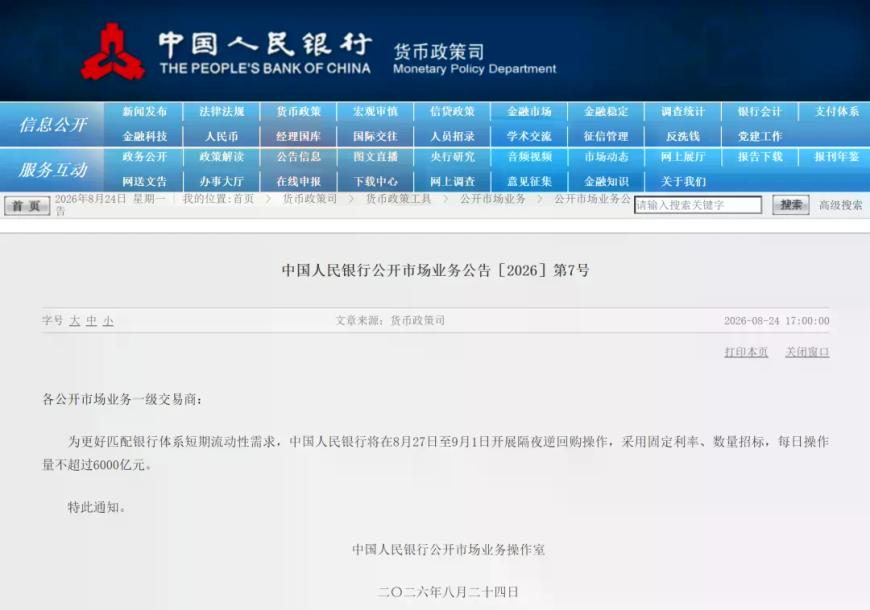Follow the 货币政策司 breadcrumb link

tap(310, 199)
